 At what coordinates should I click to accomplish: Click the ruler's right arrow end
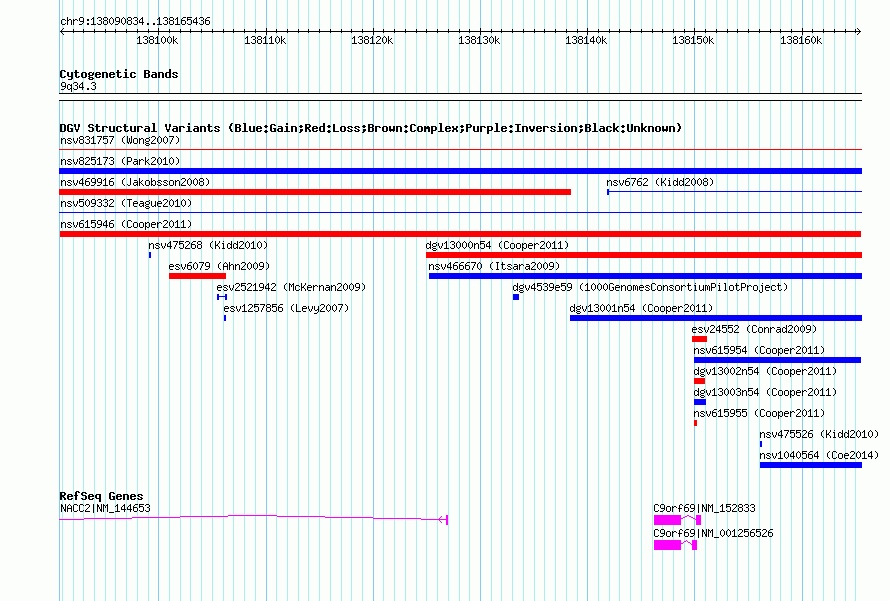[858, 31]
